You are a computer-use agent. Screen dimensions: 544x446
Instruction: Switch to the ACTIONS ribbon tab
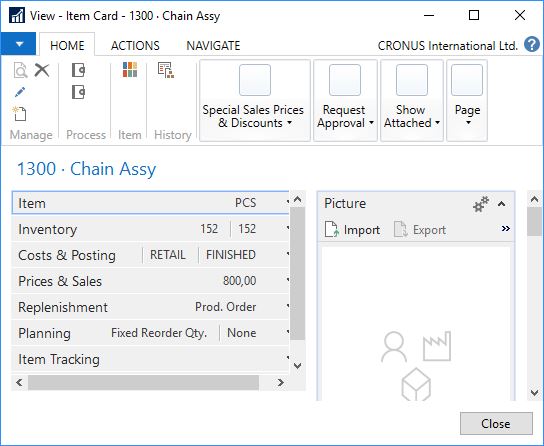(135, 45)
